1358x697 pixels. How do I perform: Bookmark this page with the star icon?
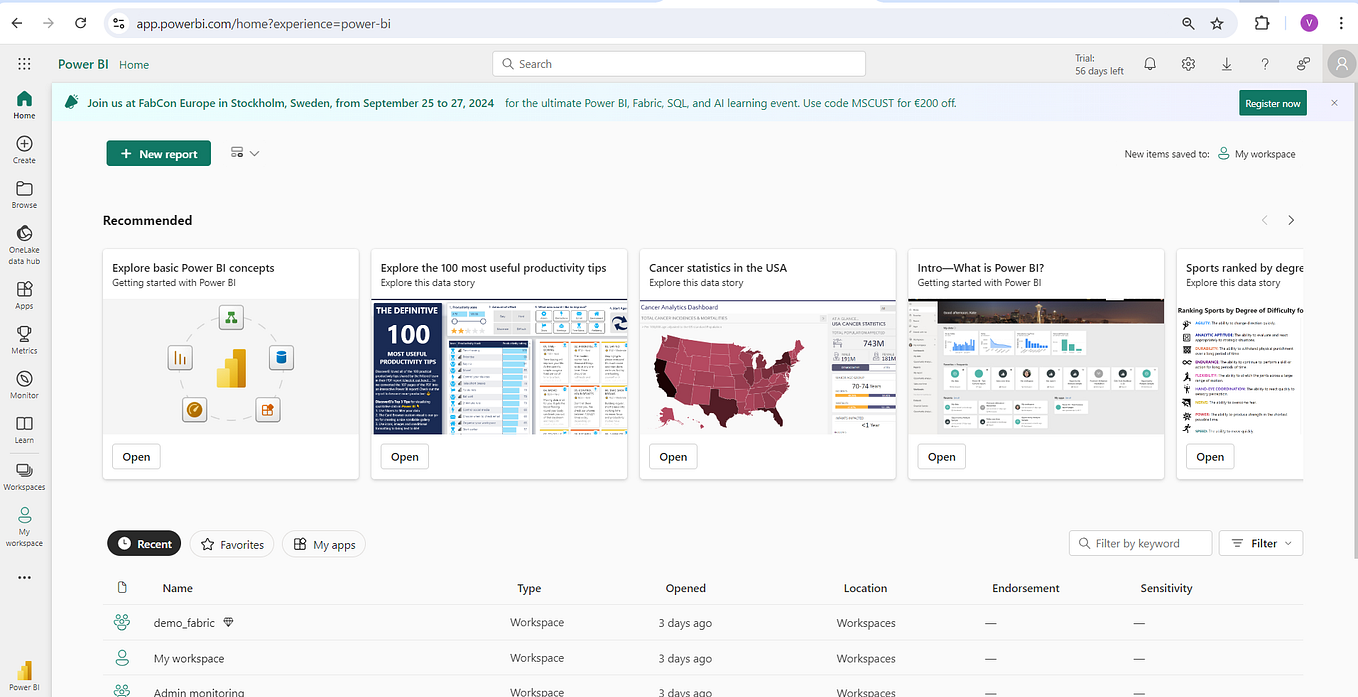pos(1217,23)
